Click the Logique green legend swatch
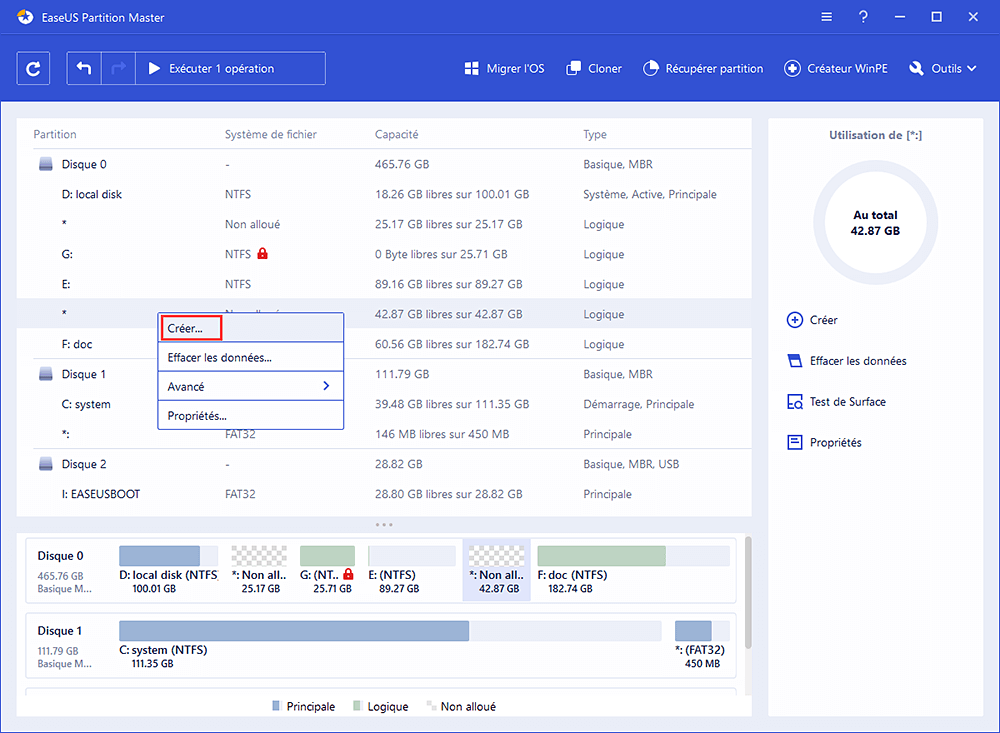The image size is (1000, 733). (x=357, y=706)
